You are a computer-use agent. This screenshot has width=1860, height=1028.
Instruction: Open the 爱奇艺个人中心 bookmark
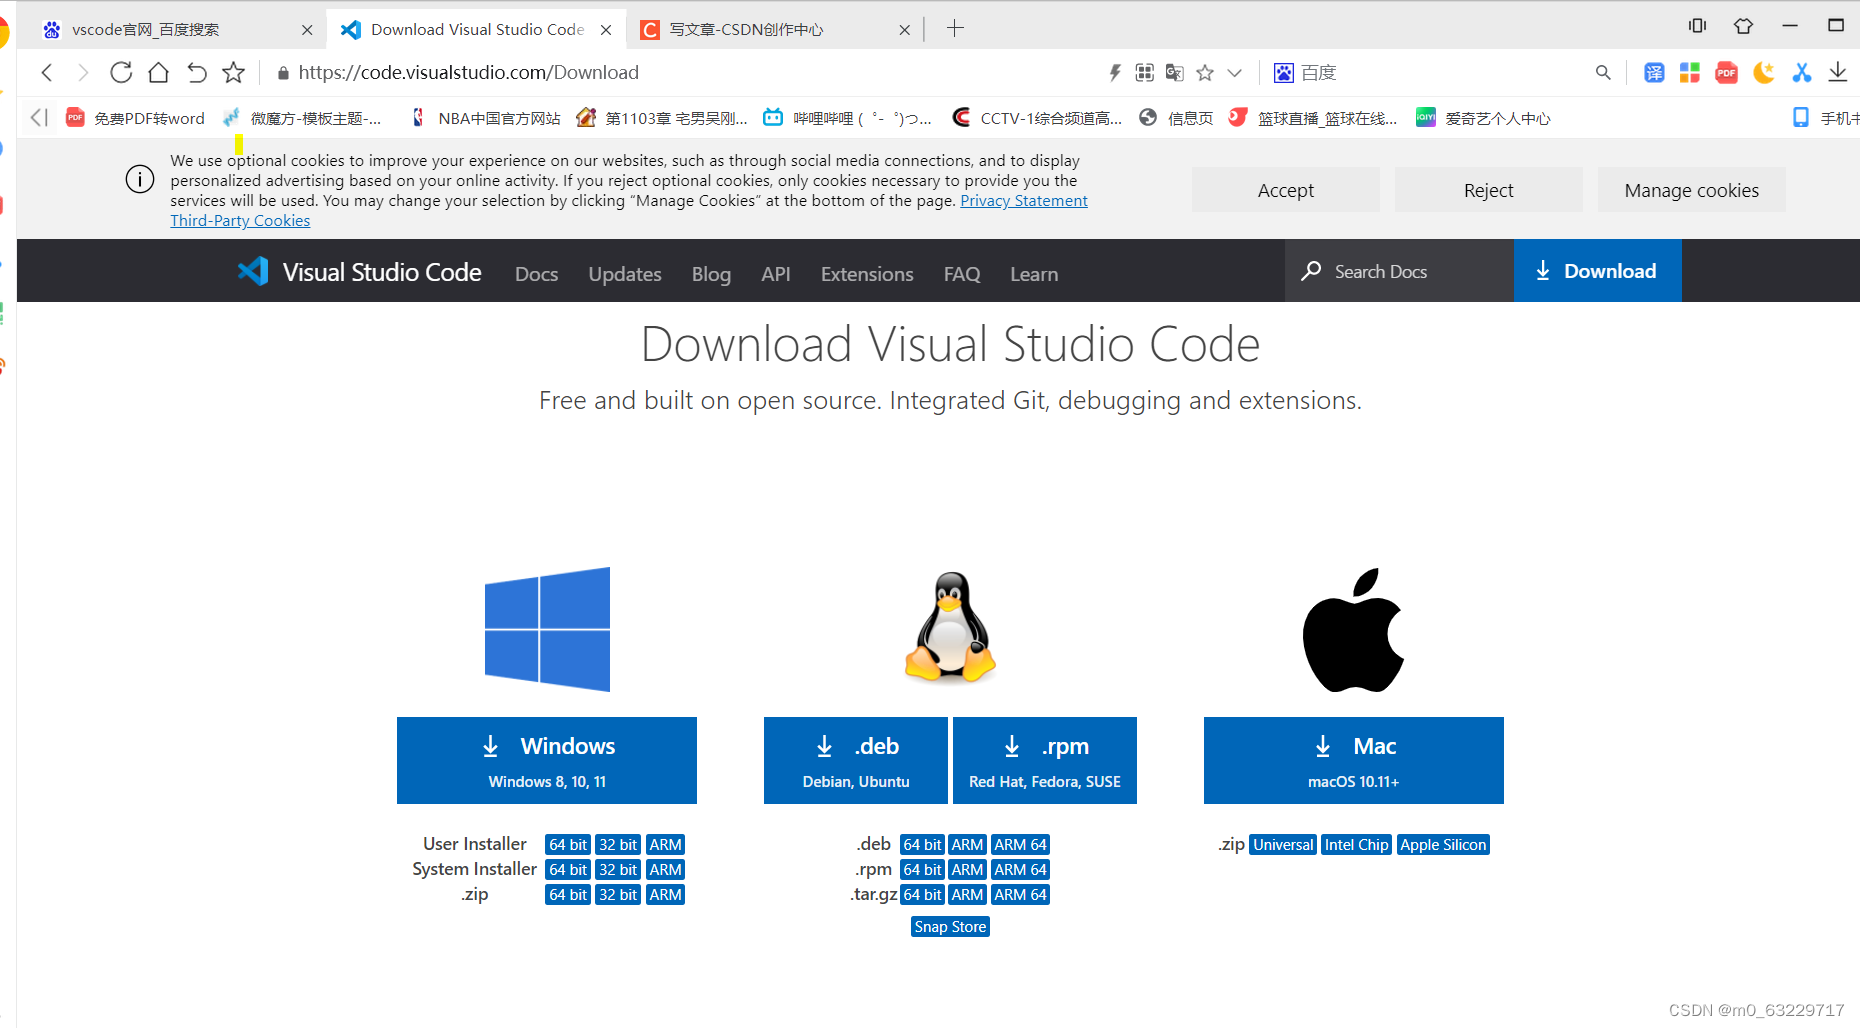coord(1483,118)
